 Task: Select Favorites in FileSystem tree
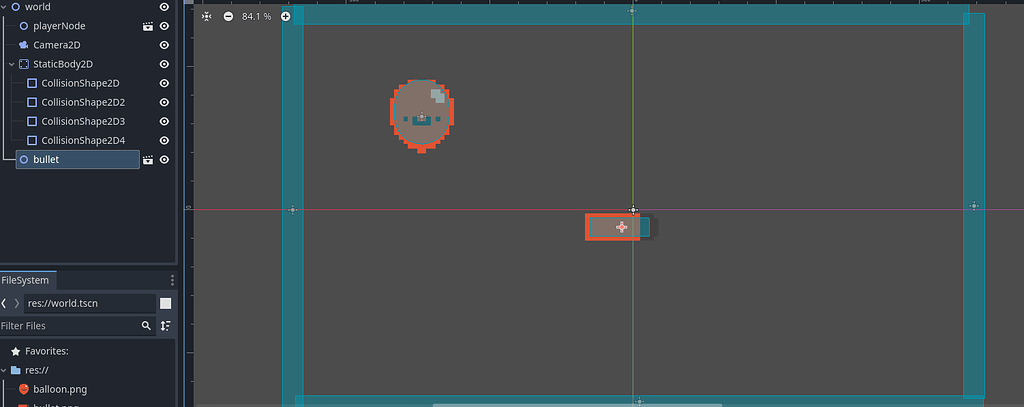coord(47,351)
